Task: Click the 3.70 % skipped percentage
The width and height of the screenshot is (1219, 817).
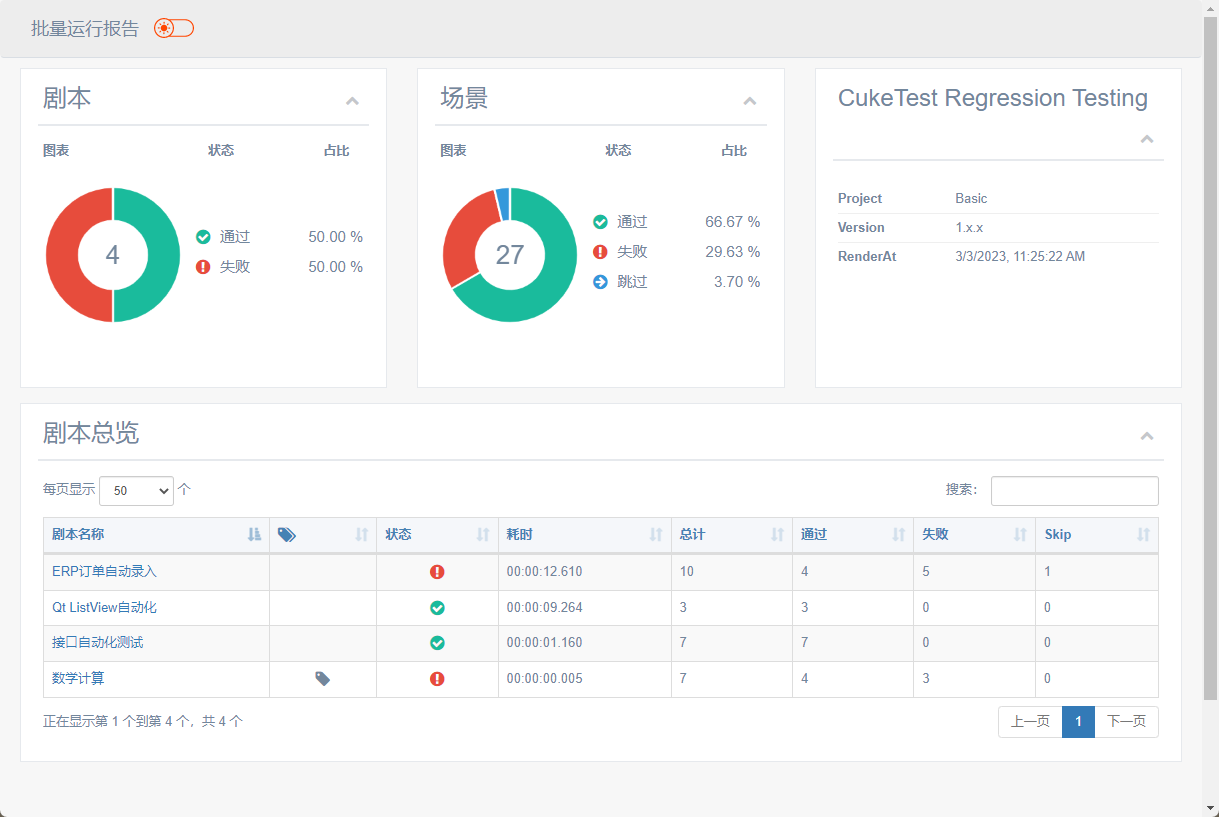Action: coord(737,282)
